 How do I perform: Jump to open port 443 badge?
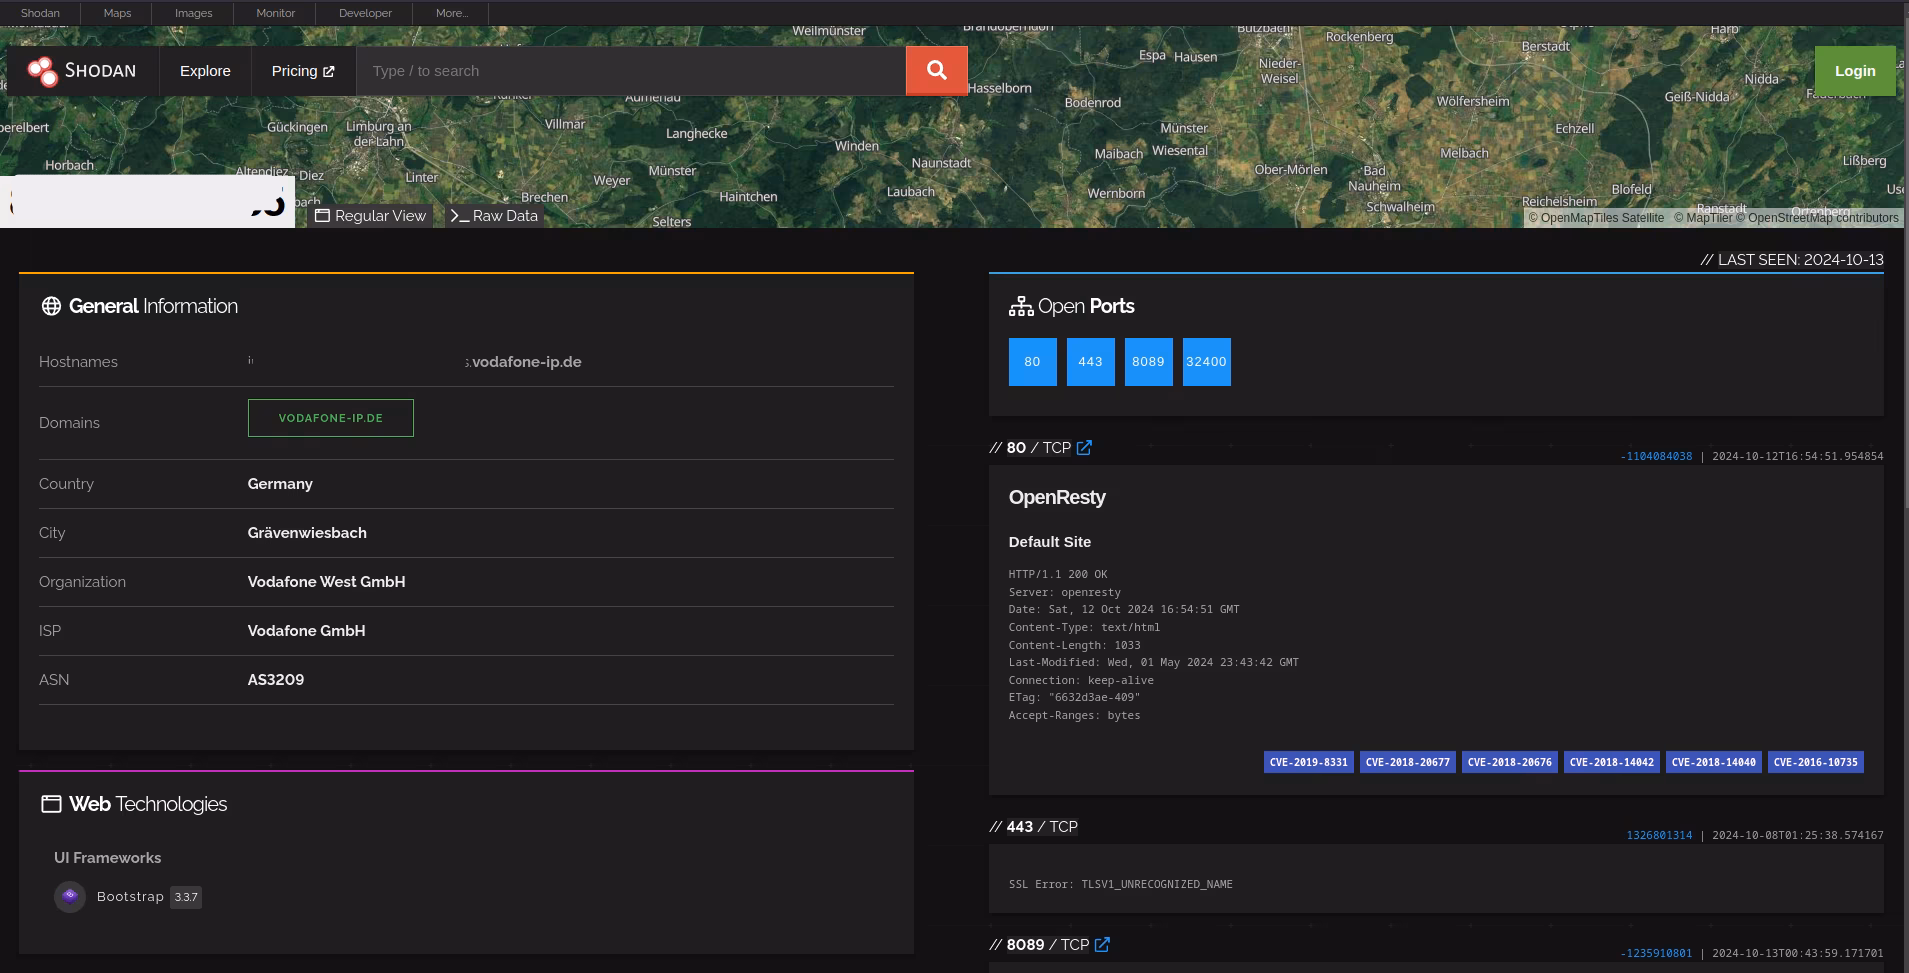(x=1090, y=362)
